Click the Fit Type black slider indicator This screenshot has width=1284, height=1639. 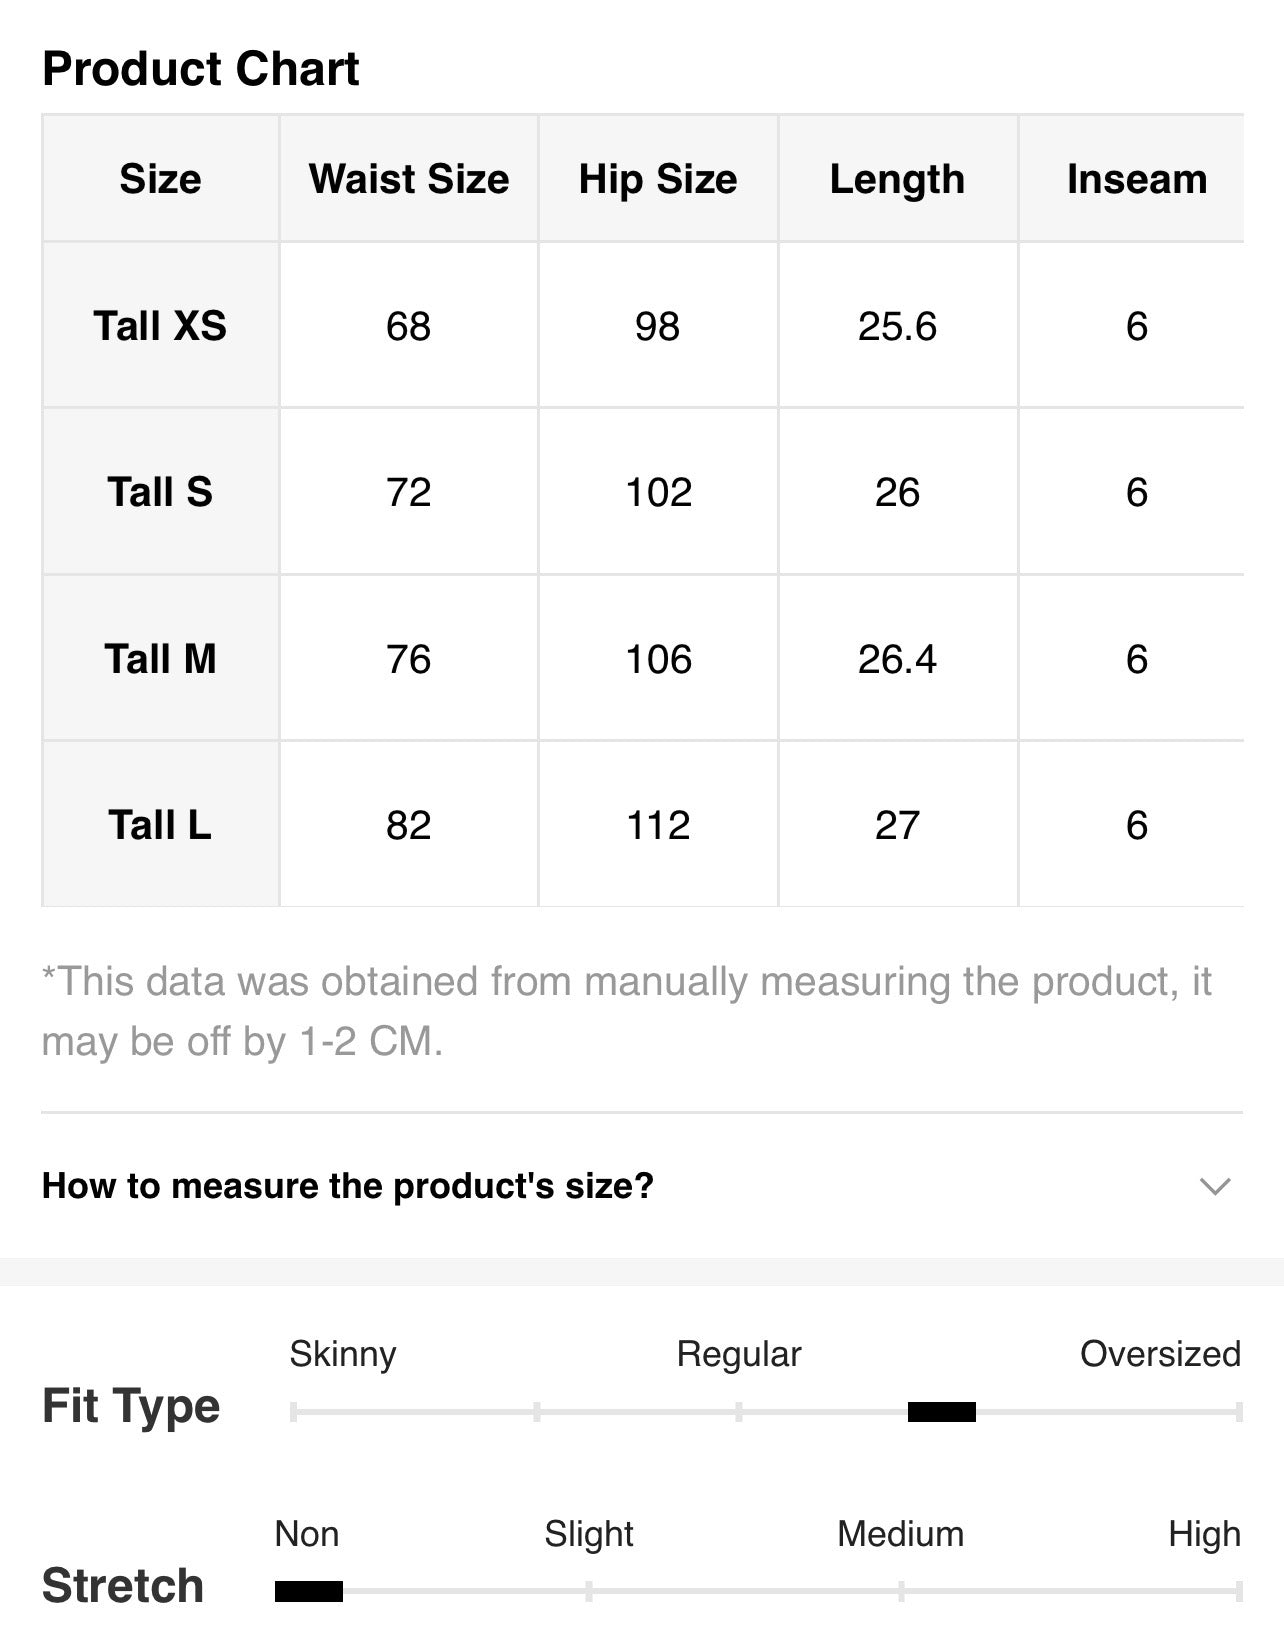click(941, 1412)
